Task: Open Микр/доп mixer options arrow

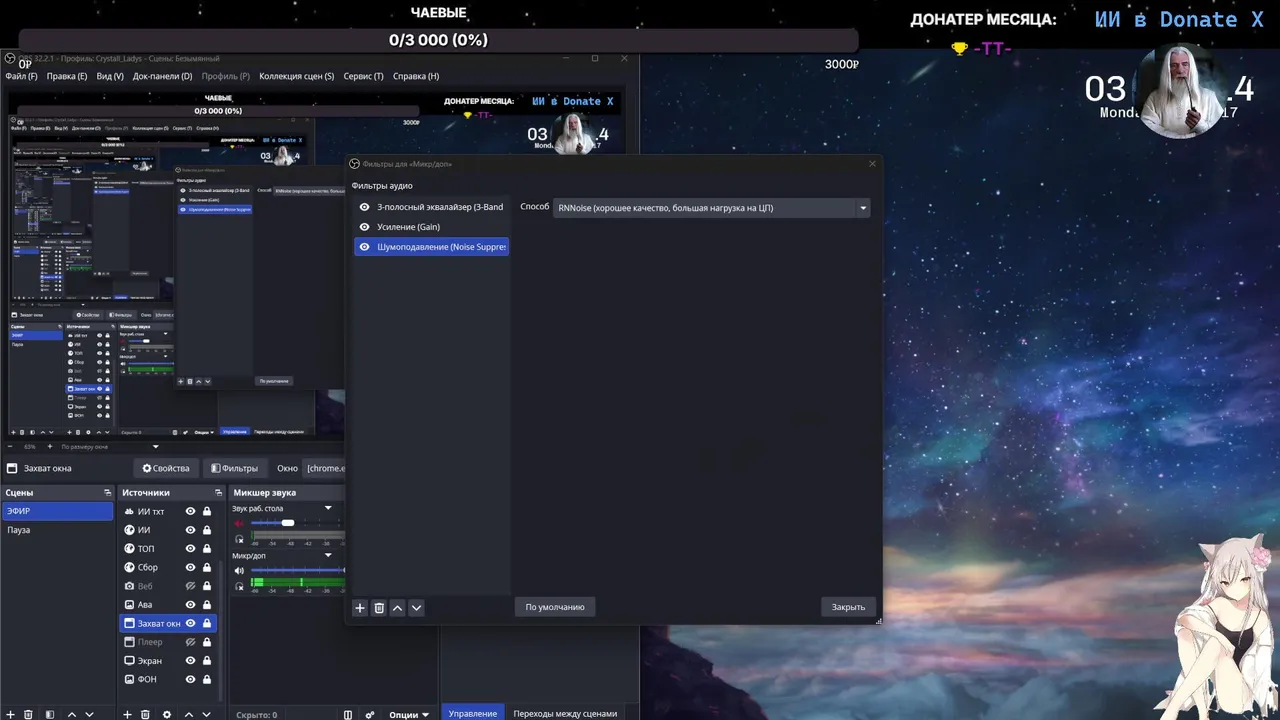Action: [x=327, y=556]
